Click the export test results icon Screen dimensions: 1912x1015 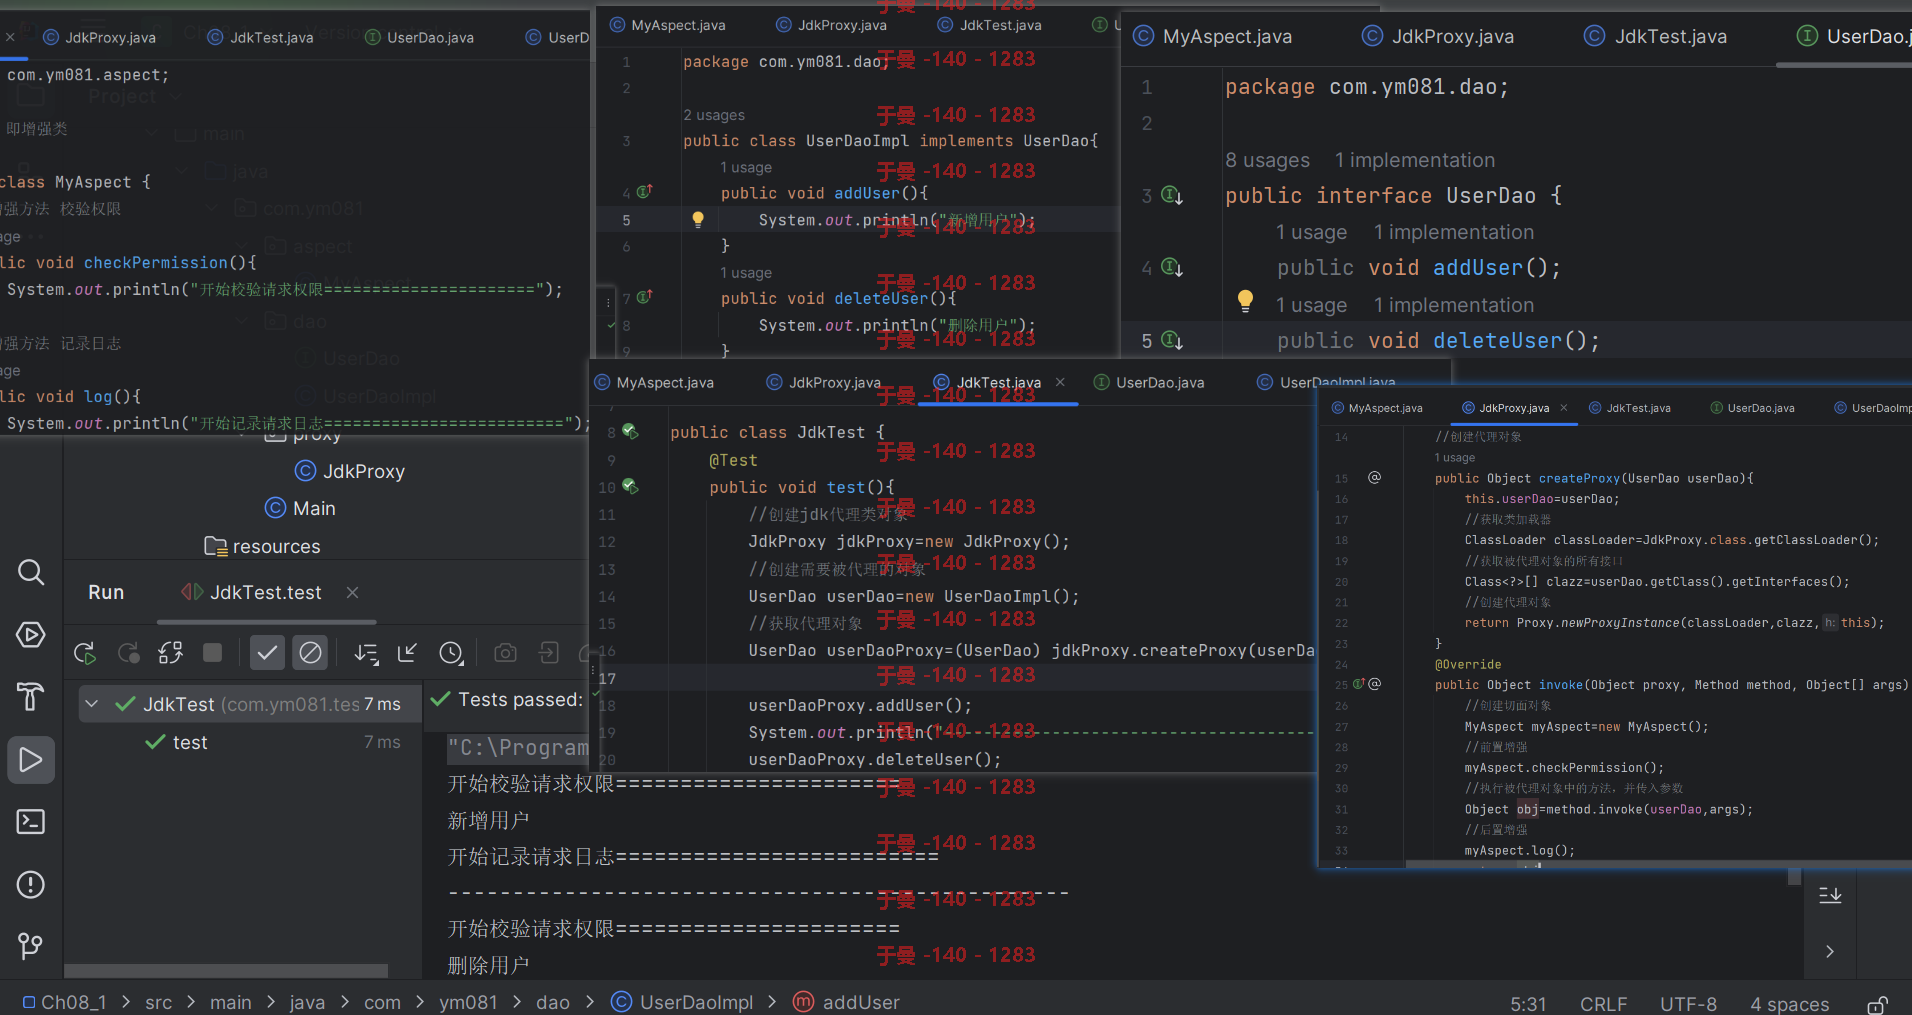[548, 653]
